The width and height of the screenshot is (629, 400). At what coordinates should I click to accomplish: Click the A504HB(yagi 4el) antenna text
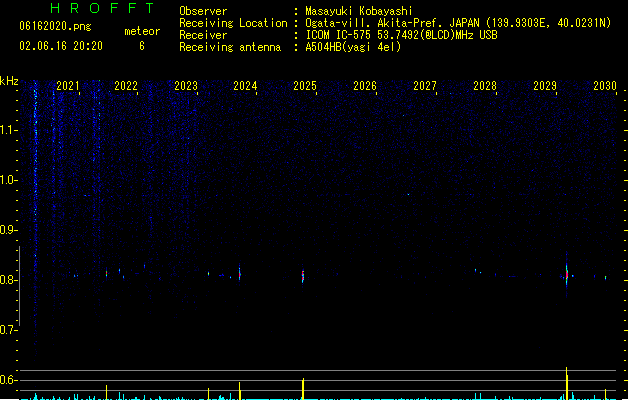(353, 47)
